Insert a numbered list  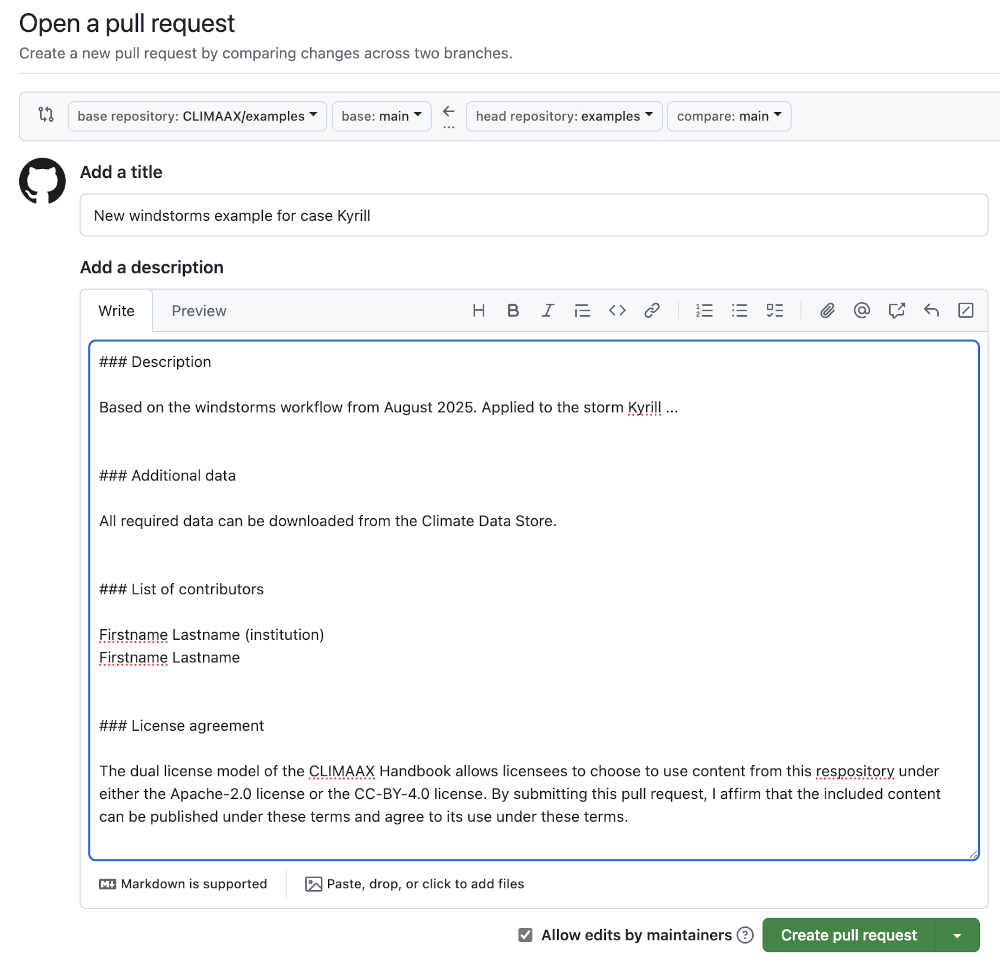tap(705, 311)
